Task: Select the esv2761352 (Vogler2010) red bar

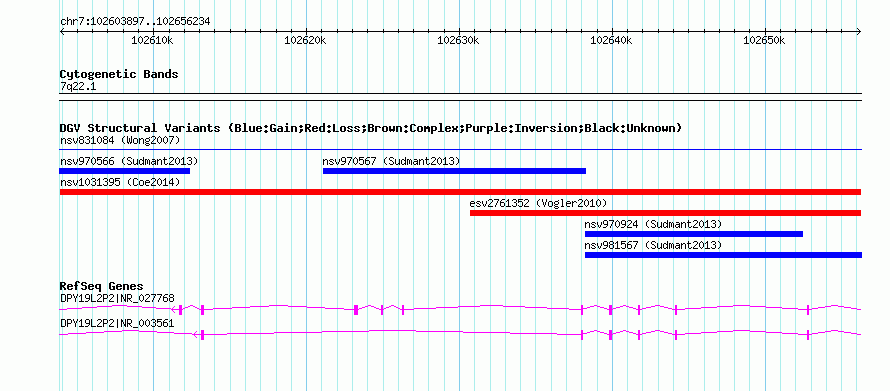Action: 665,213
